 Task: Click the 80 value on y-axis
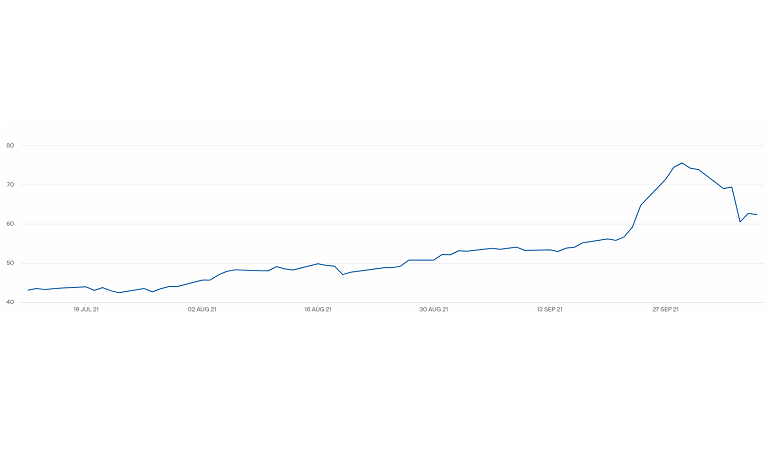coord(10,146)
